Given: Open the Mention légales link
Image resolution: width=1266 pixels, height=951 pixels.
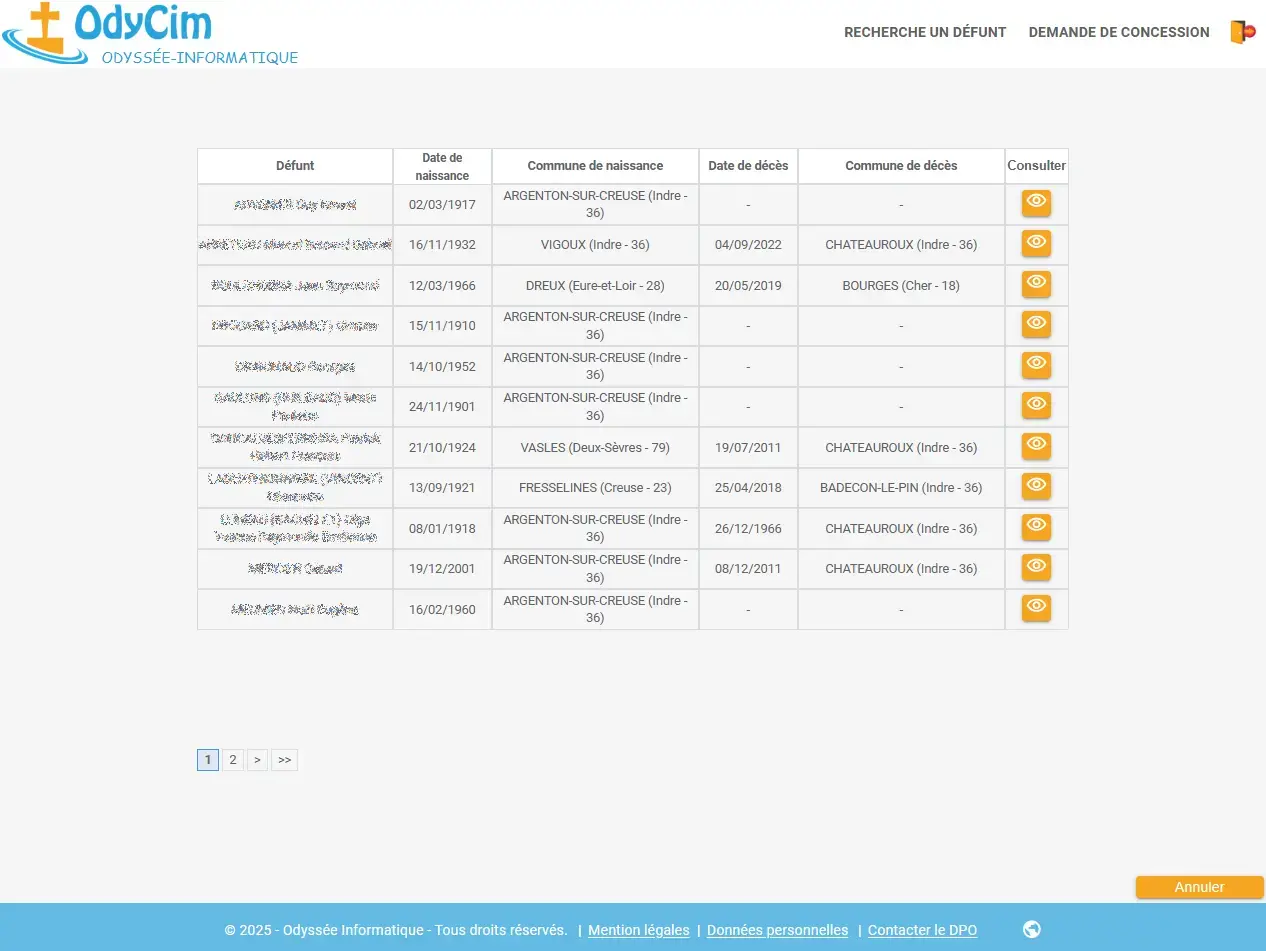Looking at the screenshot, I should (638, 930).
